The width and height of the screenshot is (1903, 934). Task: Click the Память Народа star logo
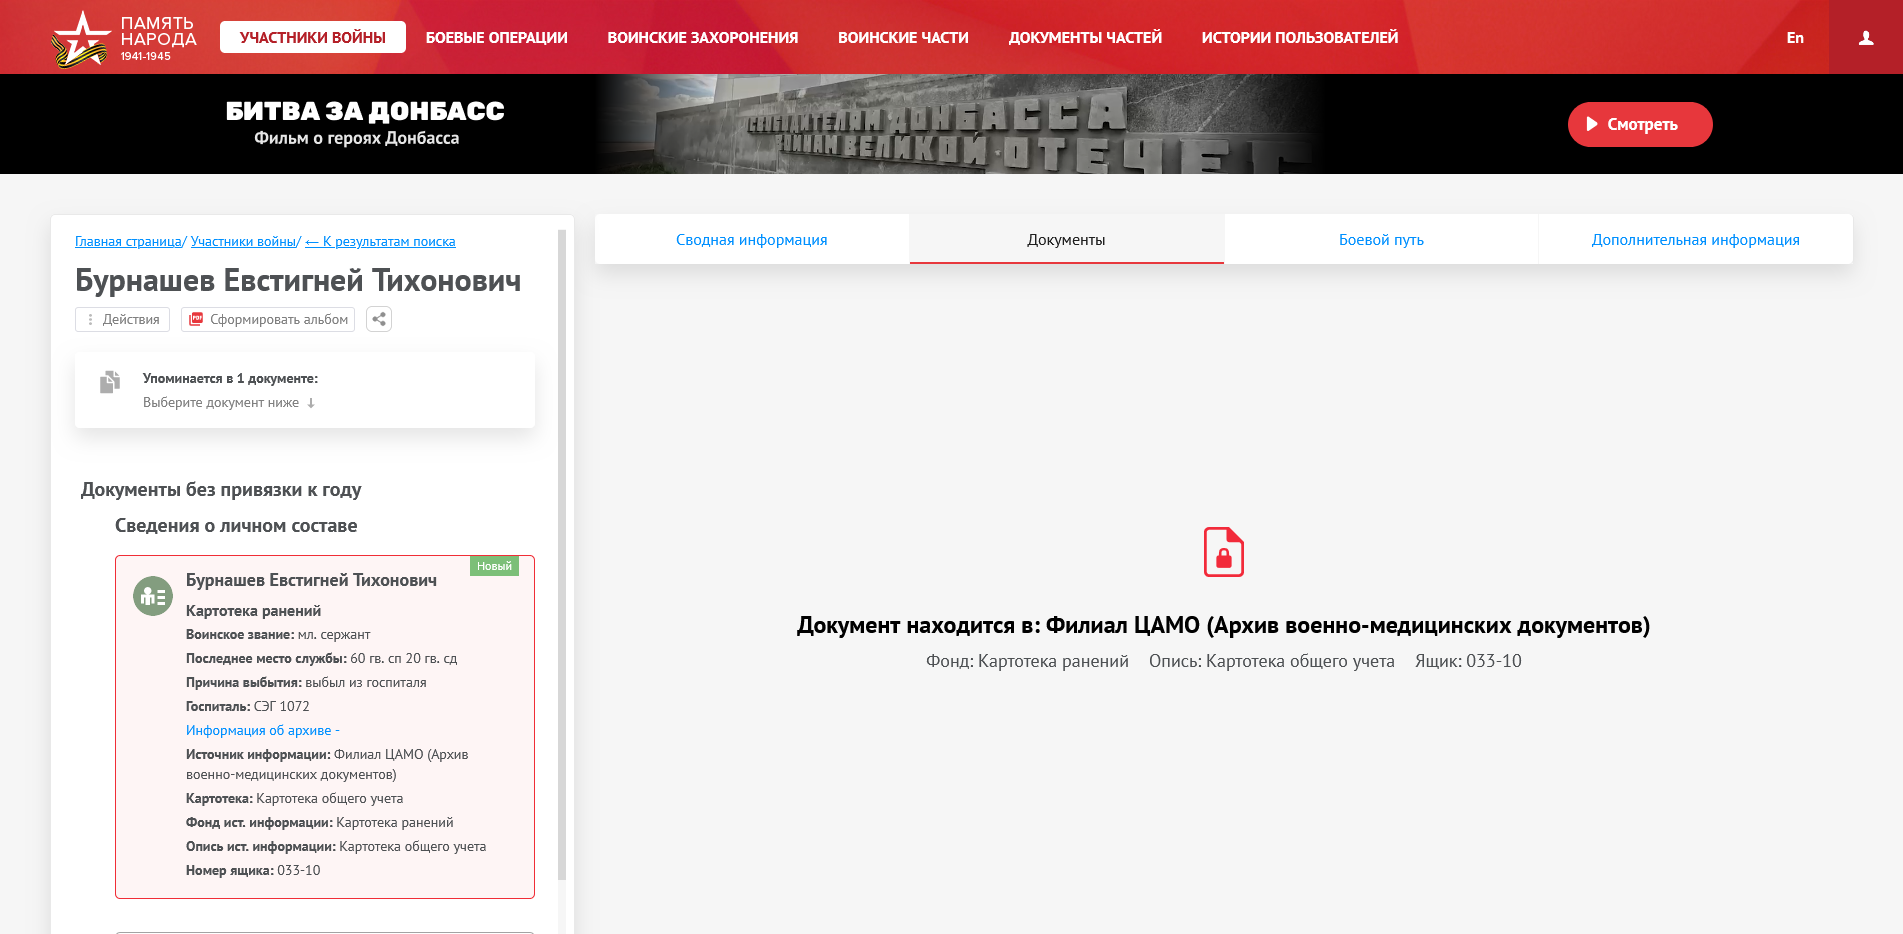point(80,38)
